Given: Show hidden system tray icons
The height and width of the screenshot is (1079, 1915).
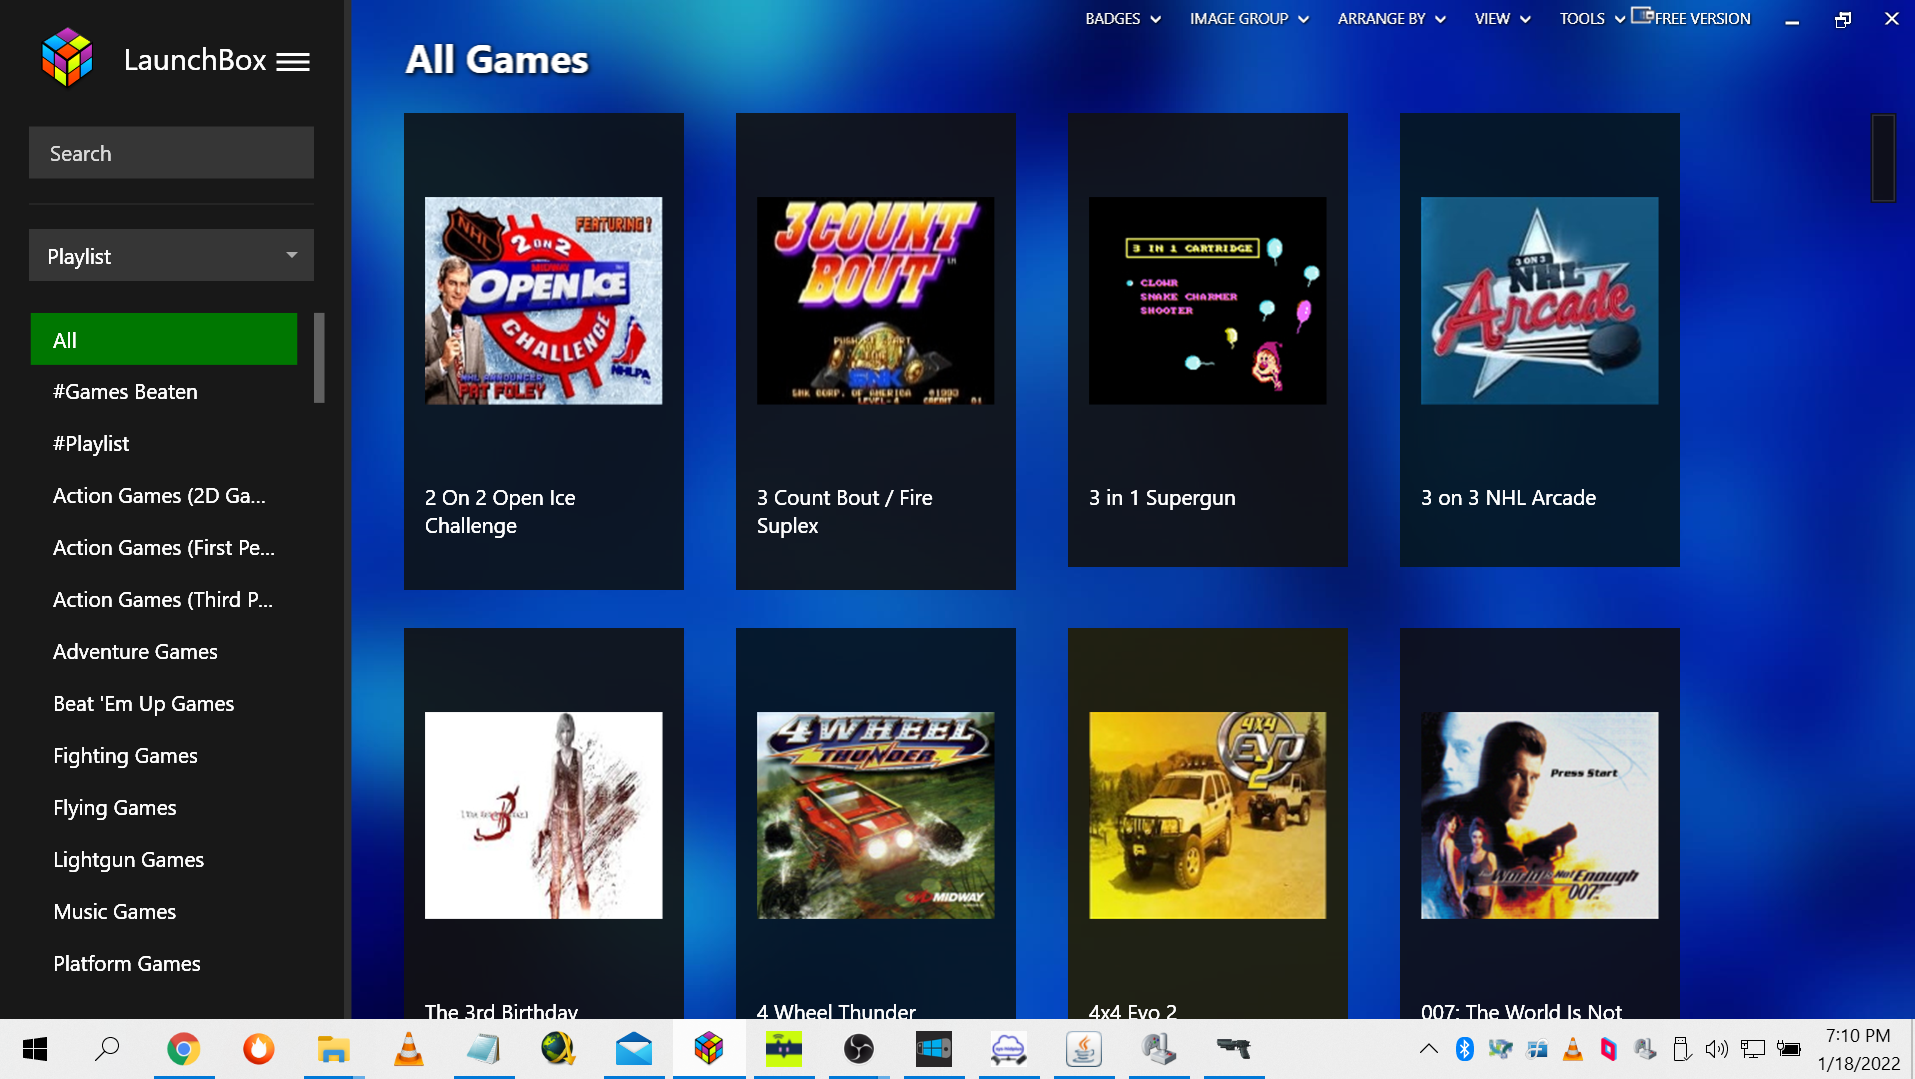Looking at the screenshot, I should click(x=1429, y=1049).
